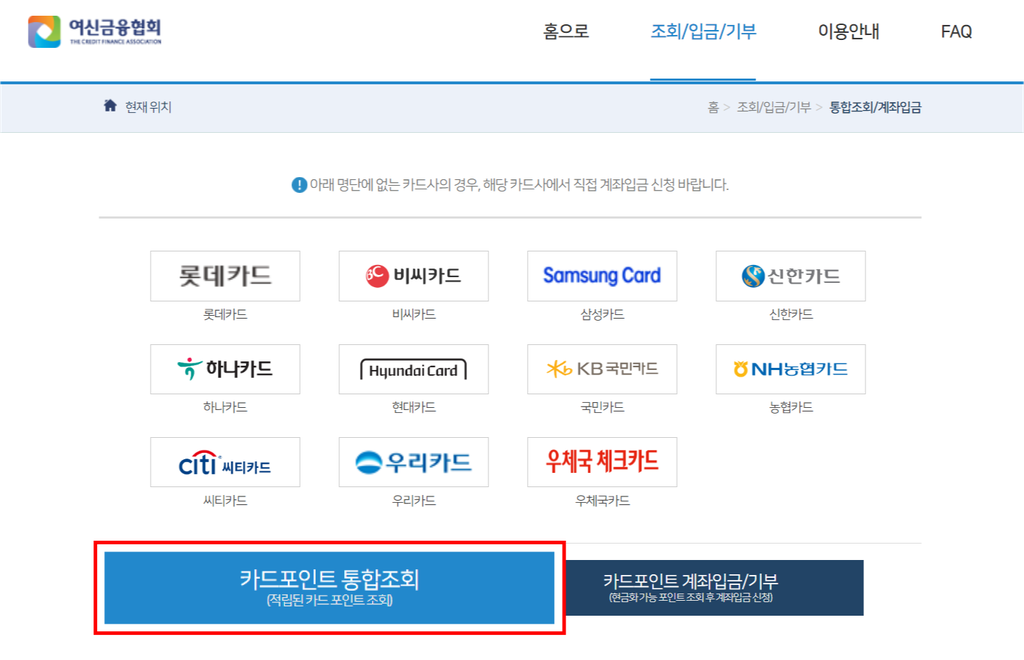Click the 씨티카드 caption under its logo
Viewport: 1024px width, 660px height.
225,501
